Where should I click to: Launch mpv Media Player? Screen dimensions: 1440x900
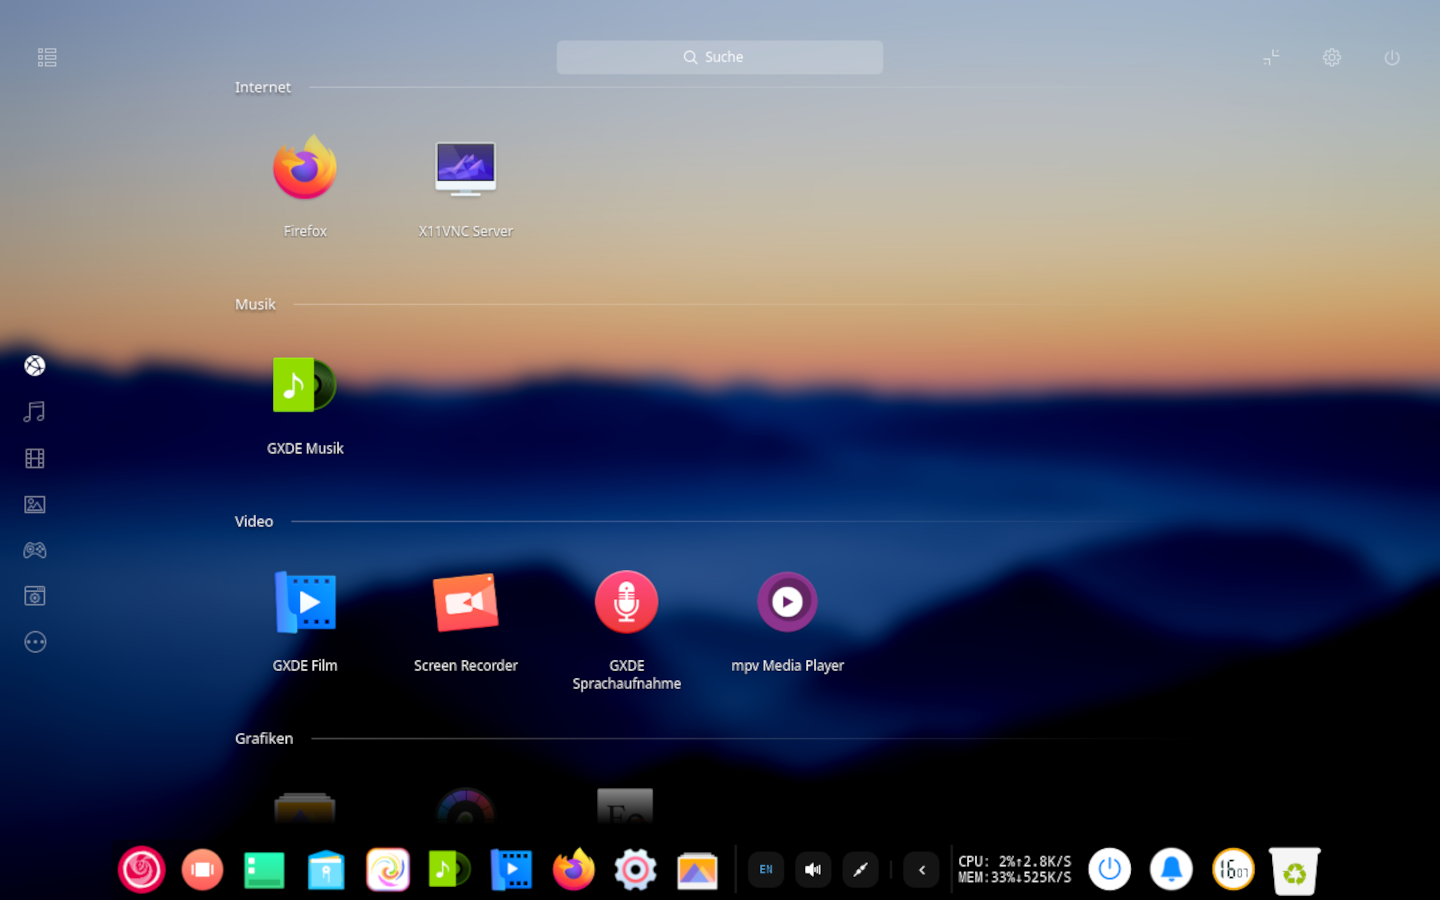coord(787,603)
